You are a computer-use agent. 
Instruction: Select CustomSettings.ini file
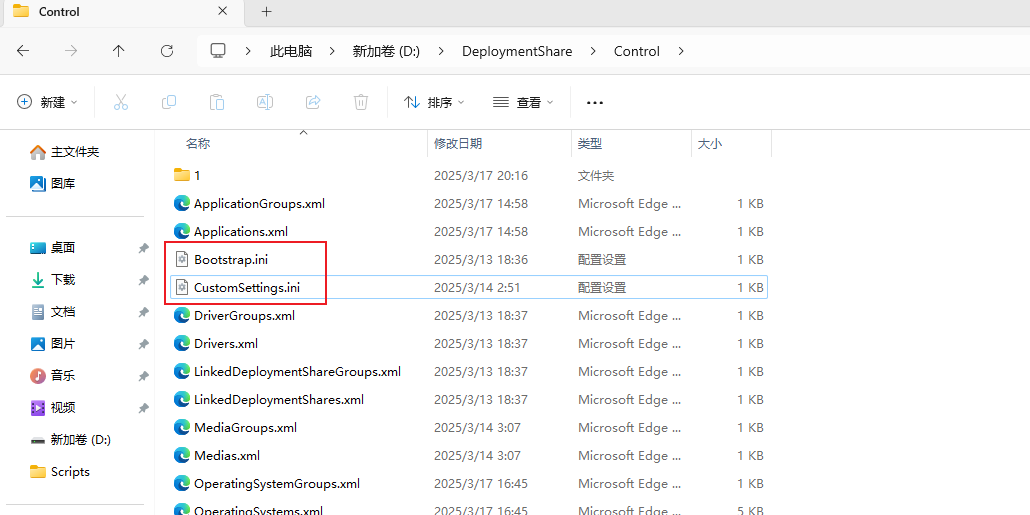point(468,287)
